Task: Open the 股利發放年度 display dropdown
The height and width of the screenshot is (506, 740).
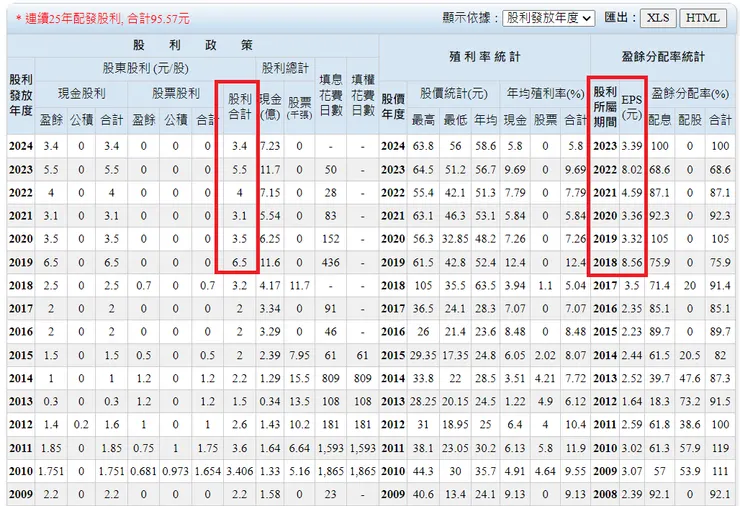Action: point(548,18)
